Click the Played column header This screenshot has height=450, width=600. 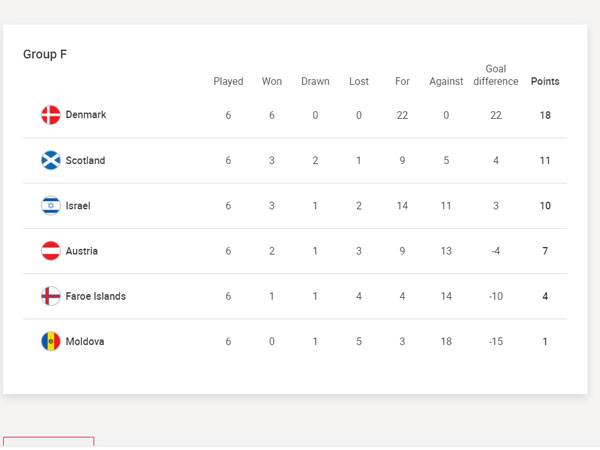pyautogui.click(x=228, y=82)
